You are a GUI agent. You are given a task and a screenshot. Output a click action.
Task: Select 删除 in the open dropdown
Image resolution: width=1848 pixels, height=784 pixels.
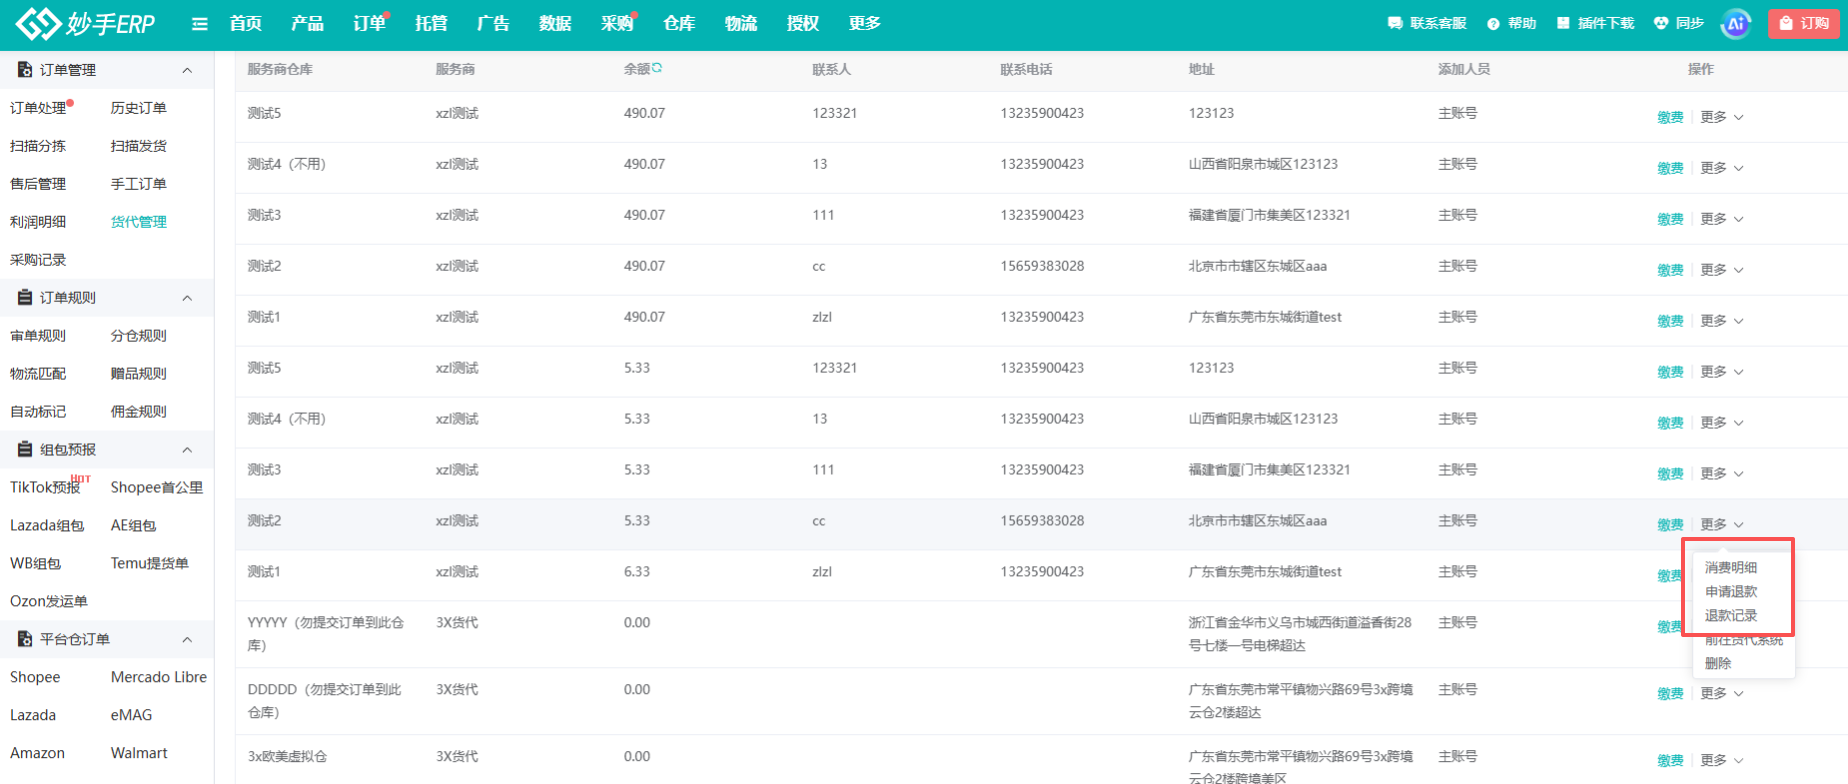pos(1718,663)
